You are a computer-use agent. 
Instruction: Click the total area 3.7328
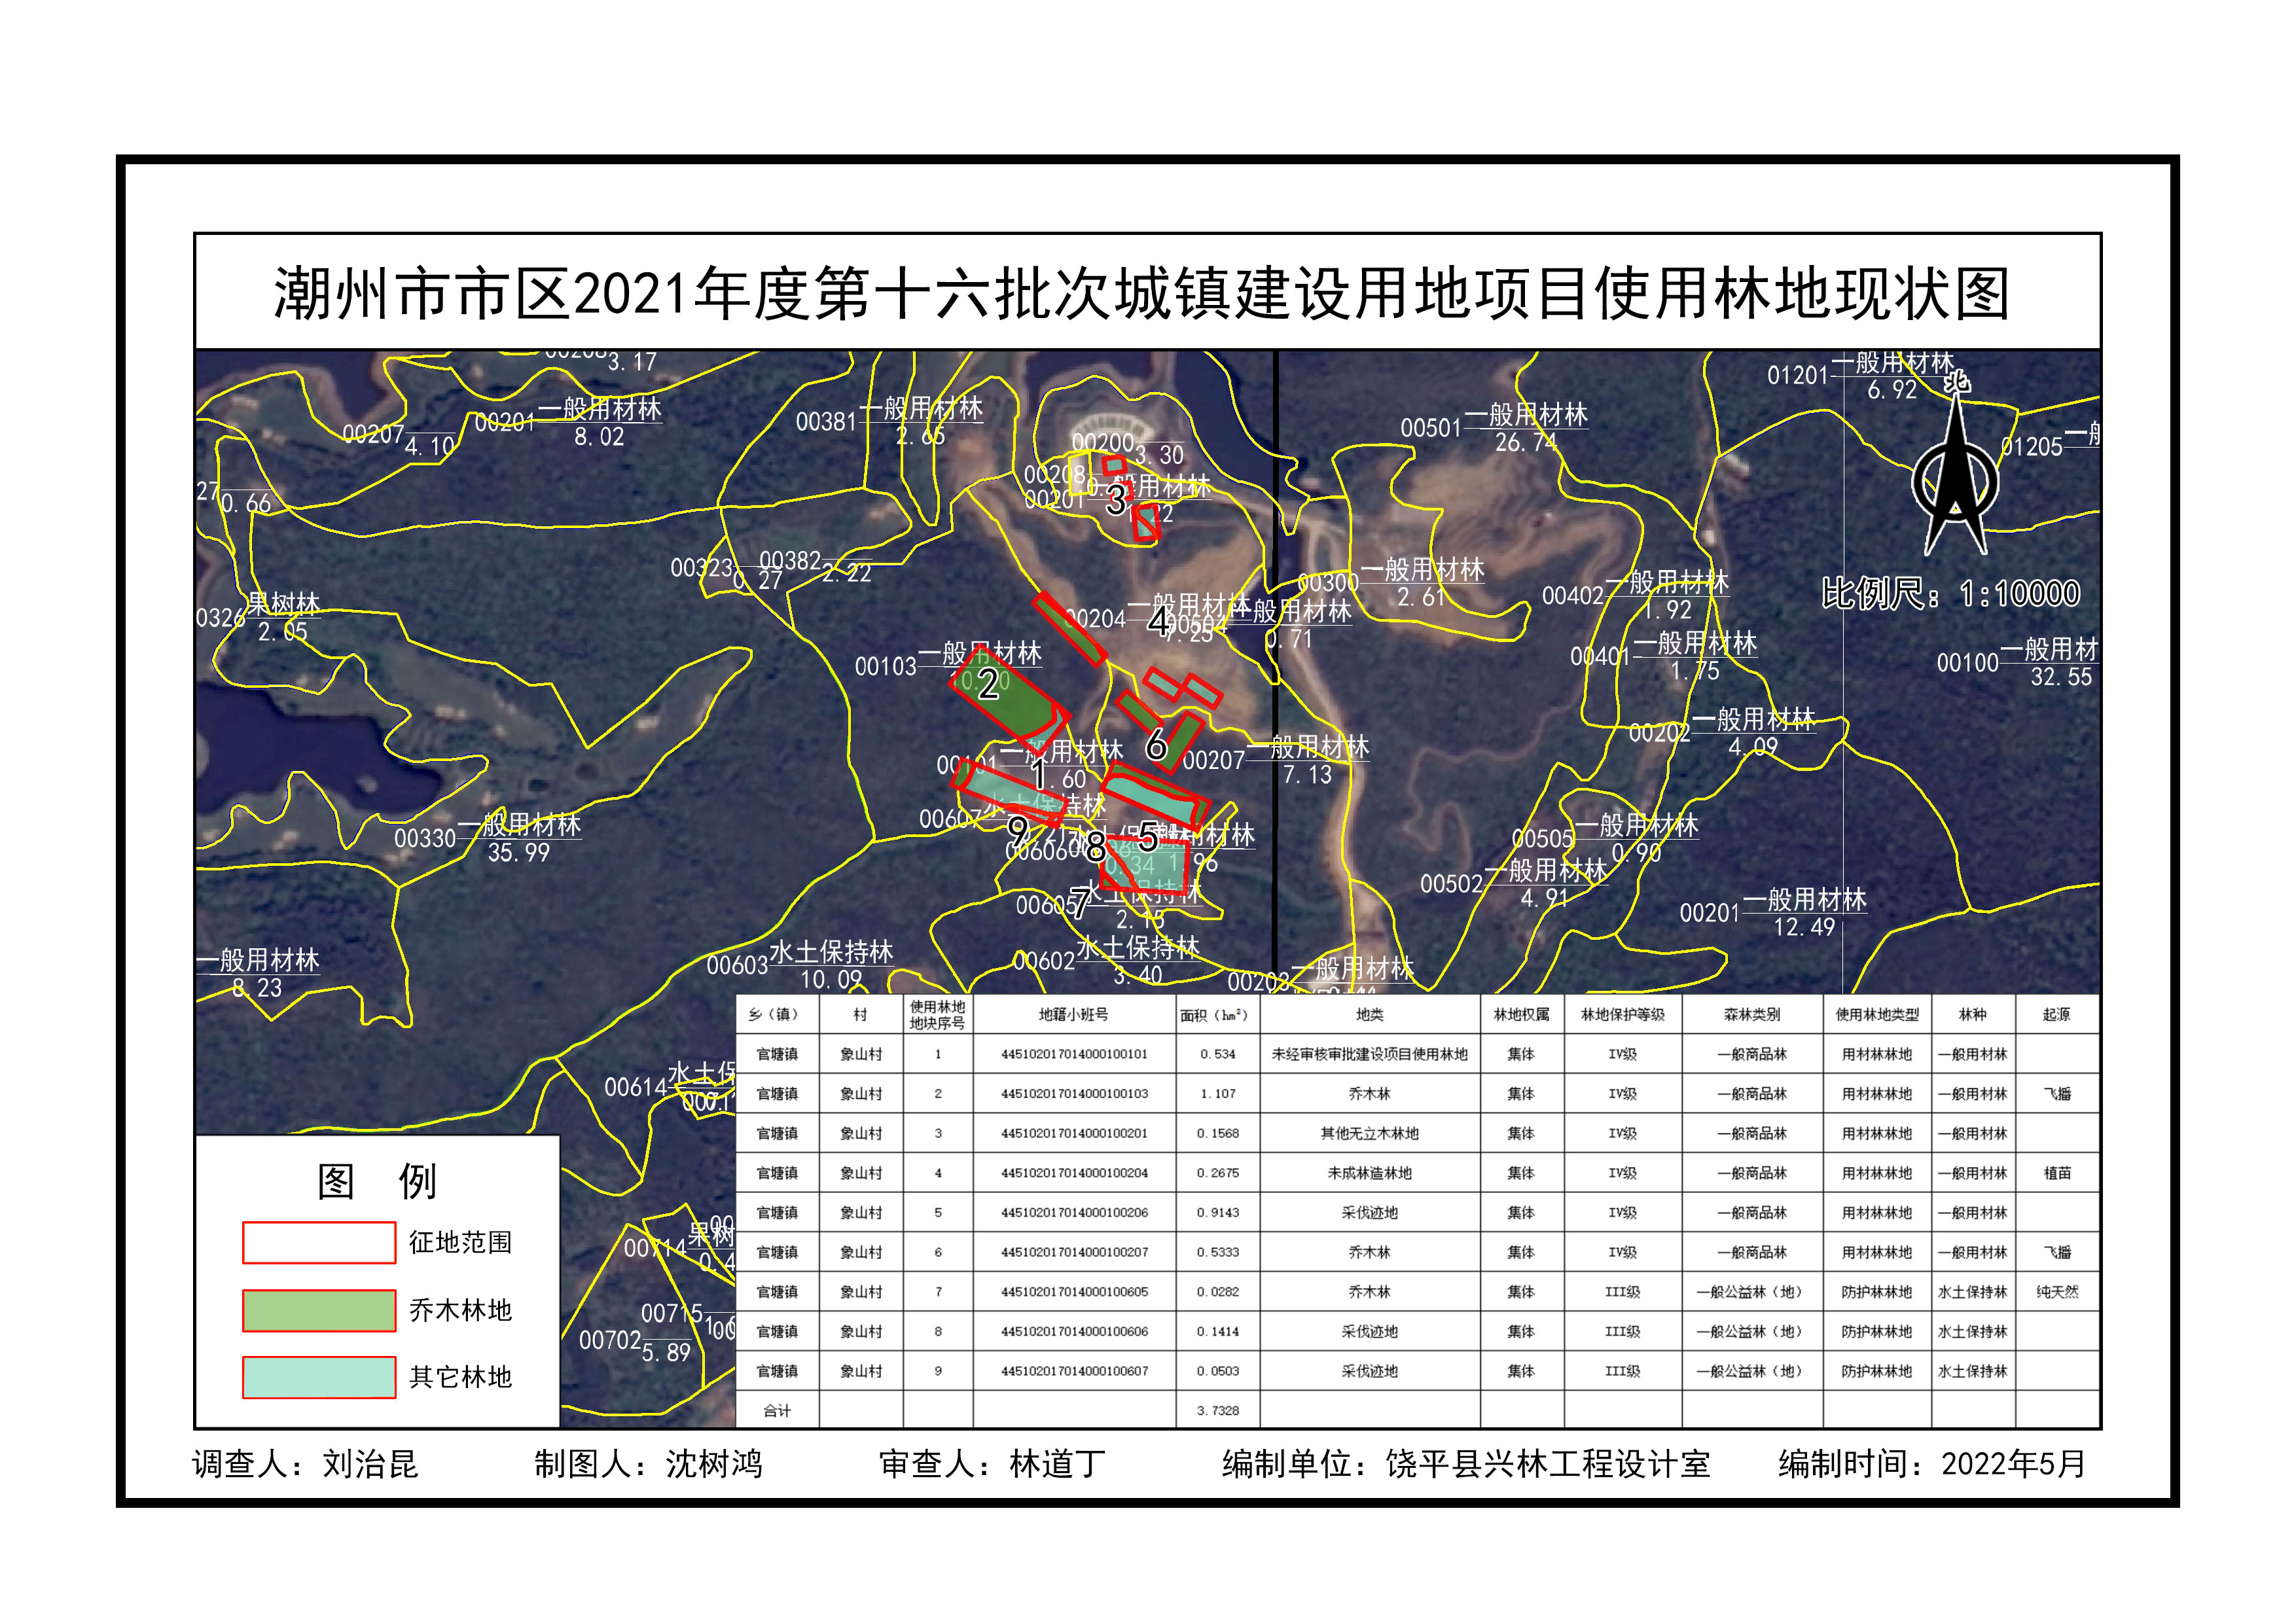click(x=1218, y=1411)
